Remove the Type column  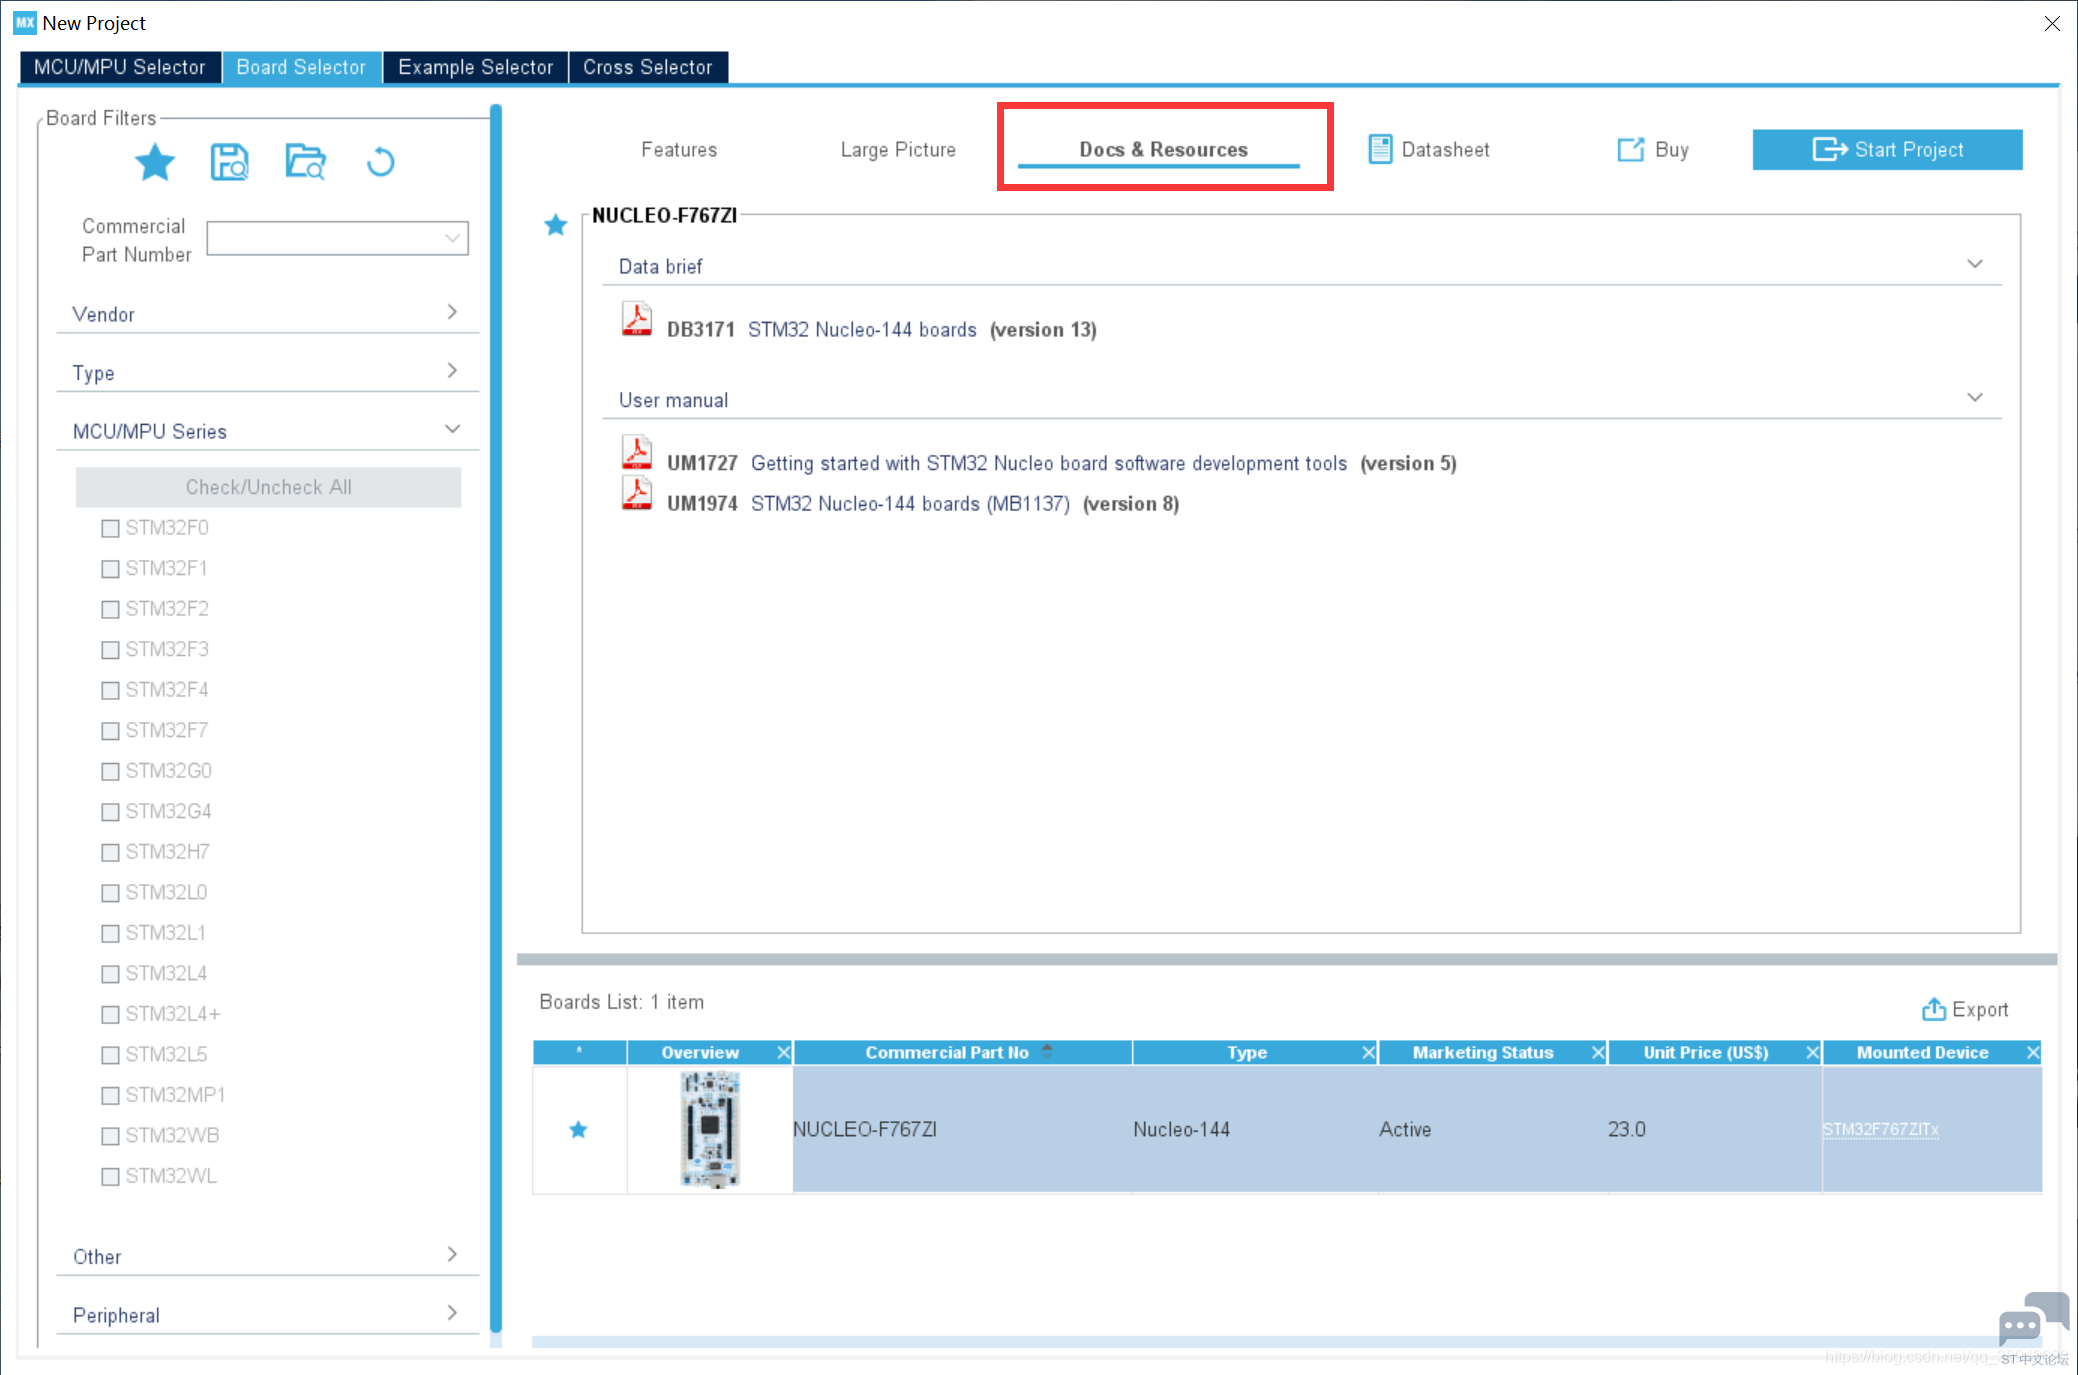[1368, 1052]
